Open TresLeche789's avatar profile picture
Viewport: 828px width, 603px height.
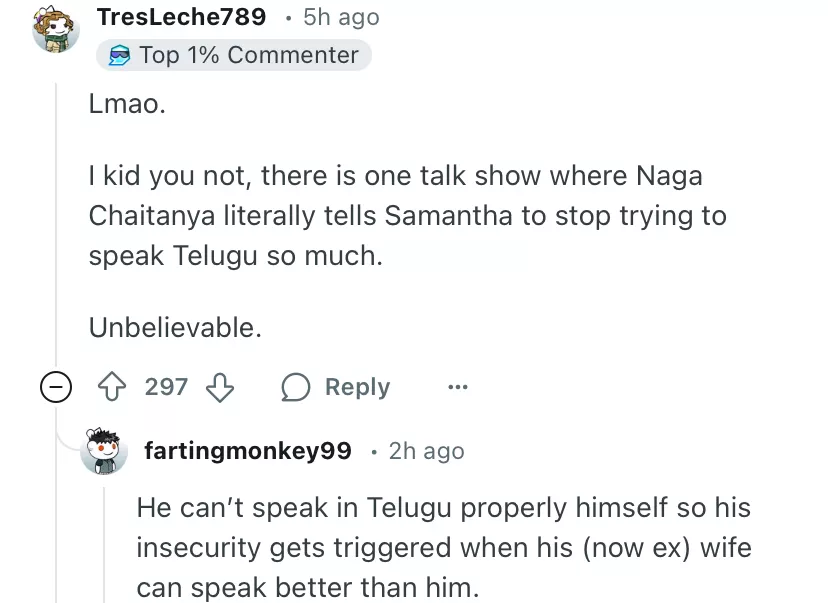coord(55,29)
